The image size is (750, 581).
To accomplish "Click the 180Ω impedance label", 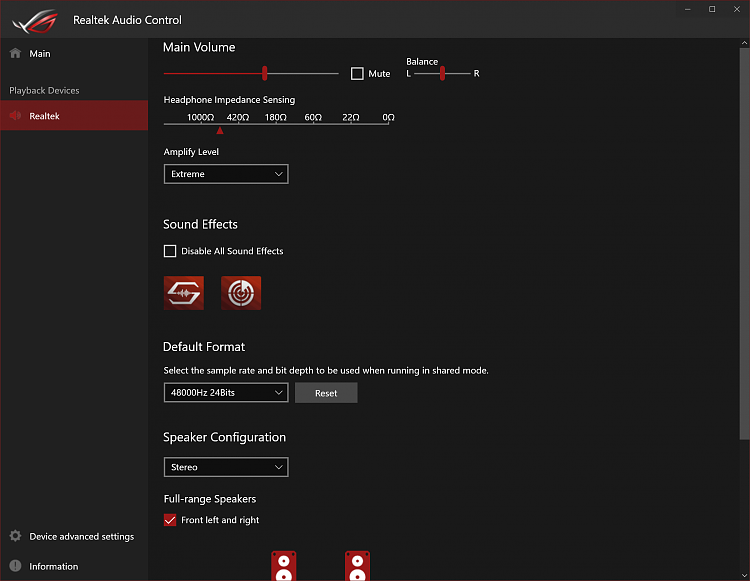I will (x=276, y=118).
